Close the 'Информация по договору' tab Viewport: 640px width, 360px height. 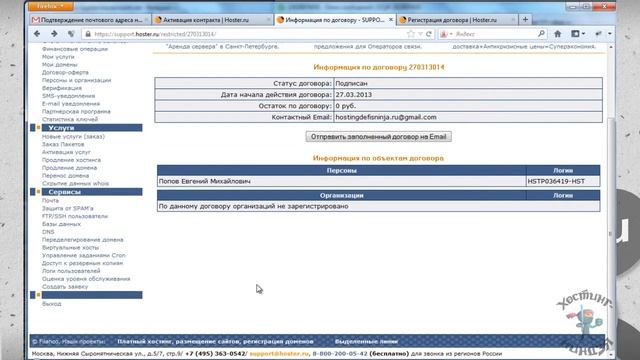[x=391, y=20]
